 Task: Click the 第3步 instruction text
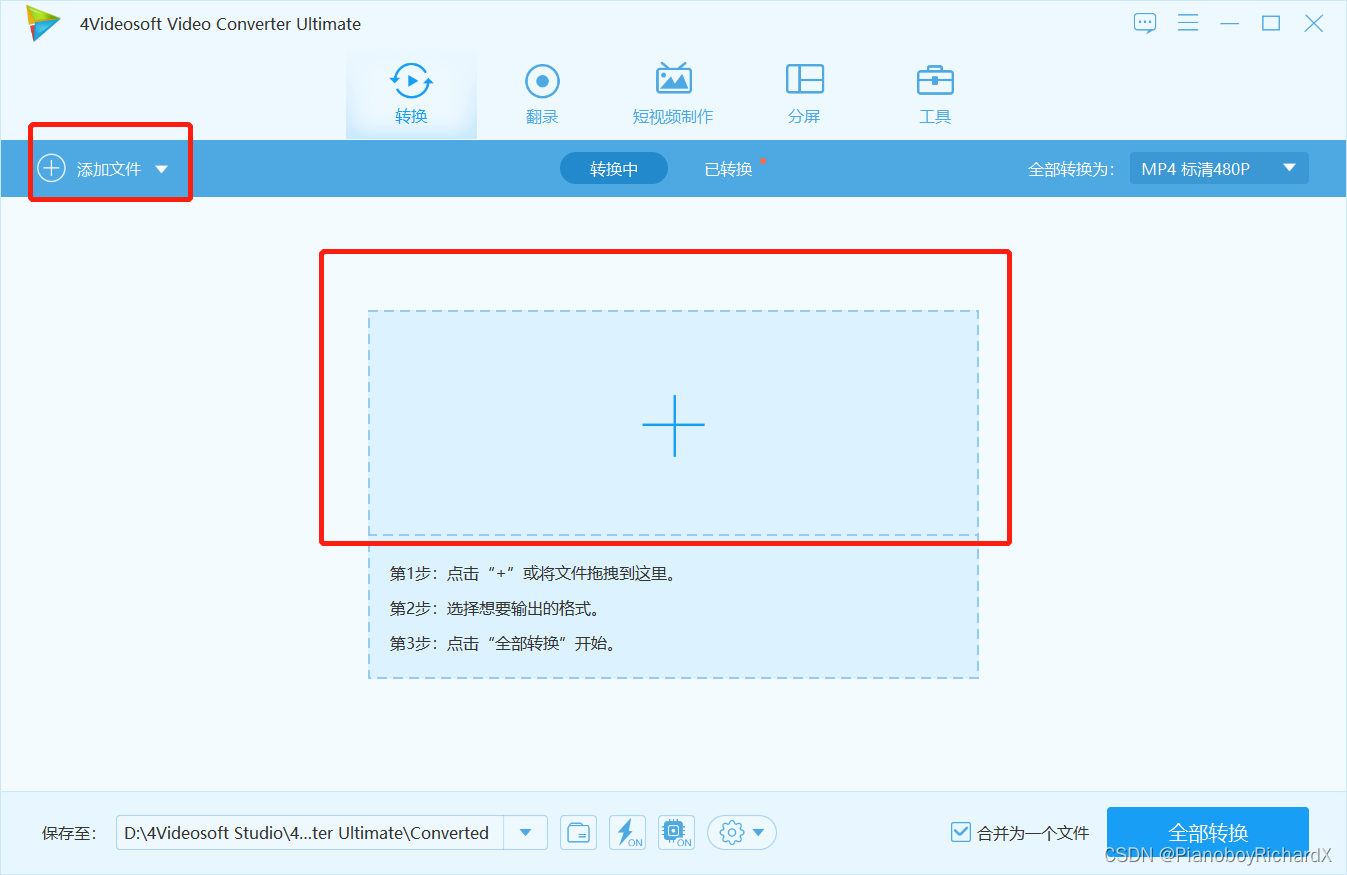click(x=504, y=643)
